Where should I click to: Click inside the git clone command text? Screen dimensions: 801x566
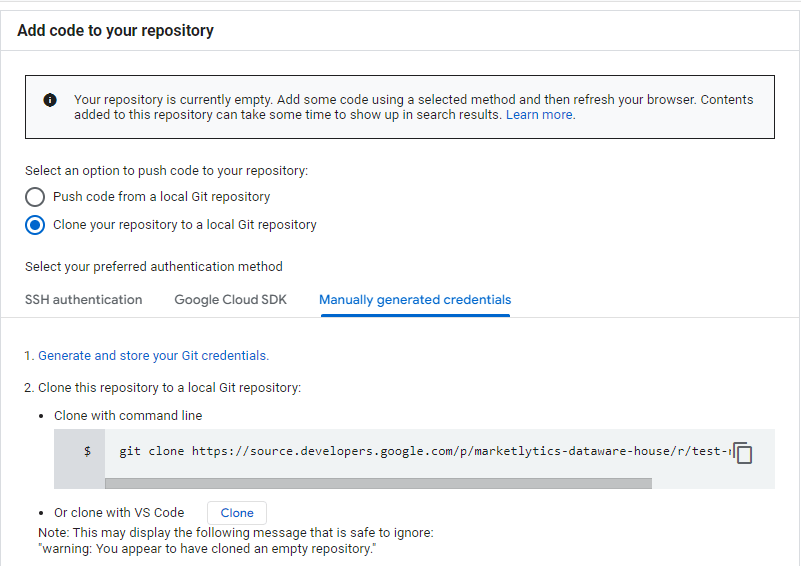(420, 452)
